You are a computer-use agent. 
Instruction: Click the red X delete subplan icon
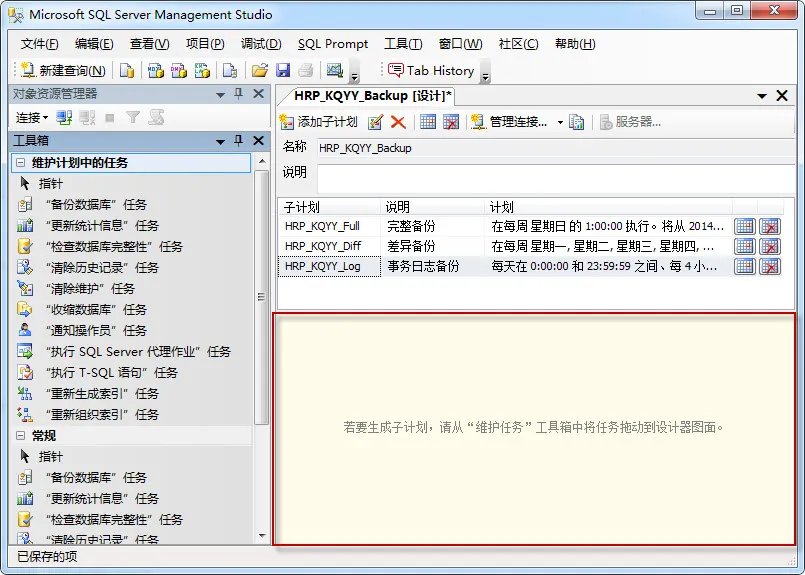pos(398,122)
